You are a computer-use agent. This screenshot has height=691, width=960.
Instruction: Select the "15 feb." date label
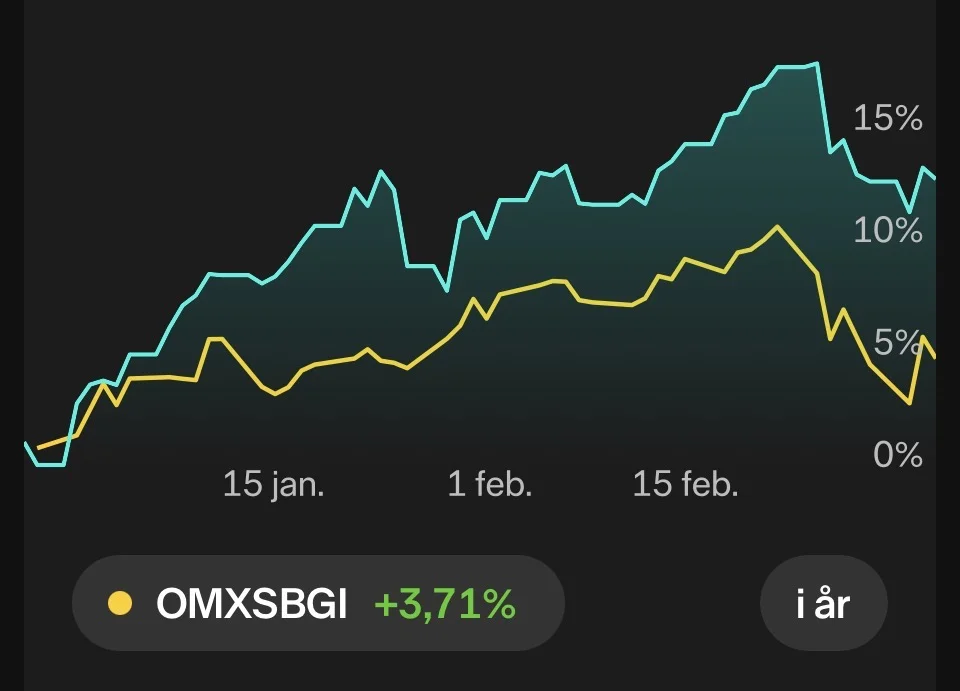point(685,486)
